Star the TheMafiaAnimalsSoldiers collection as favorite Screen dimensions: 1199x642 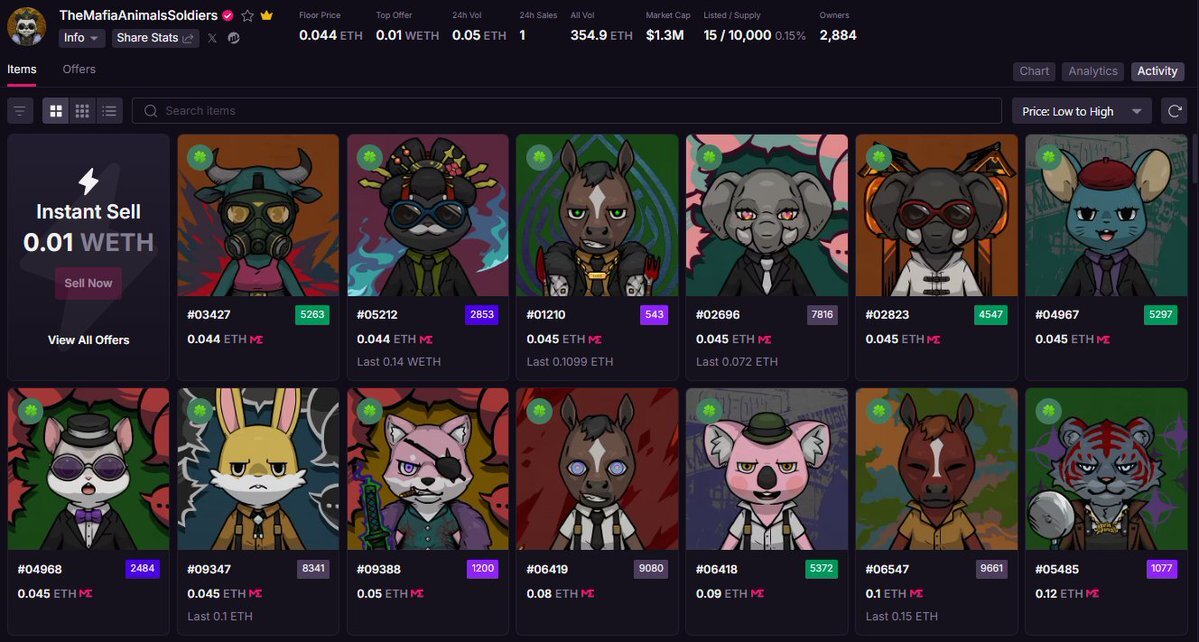247,15
